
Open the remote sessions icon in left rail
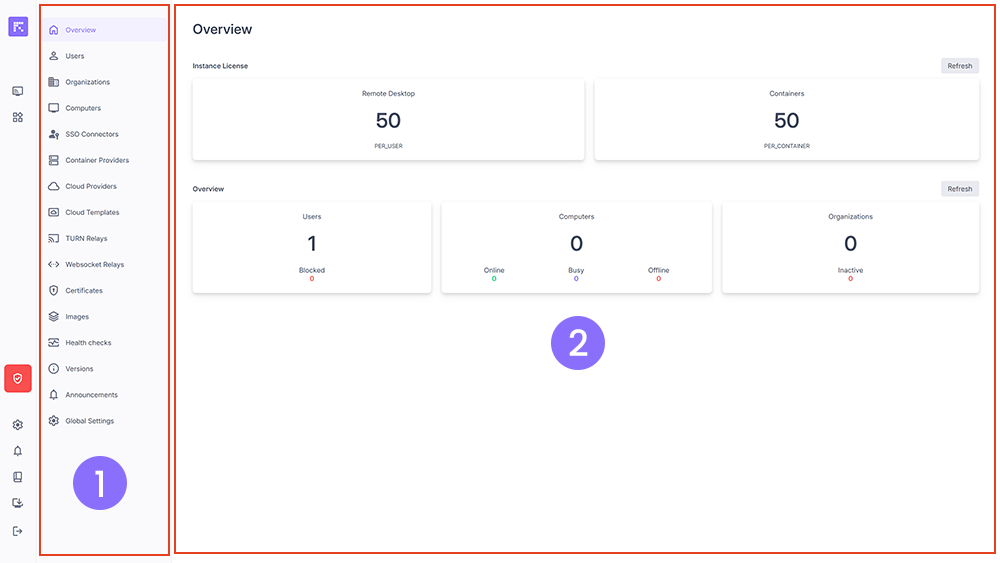point(18,91)
